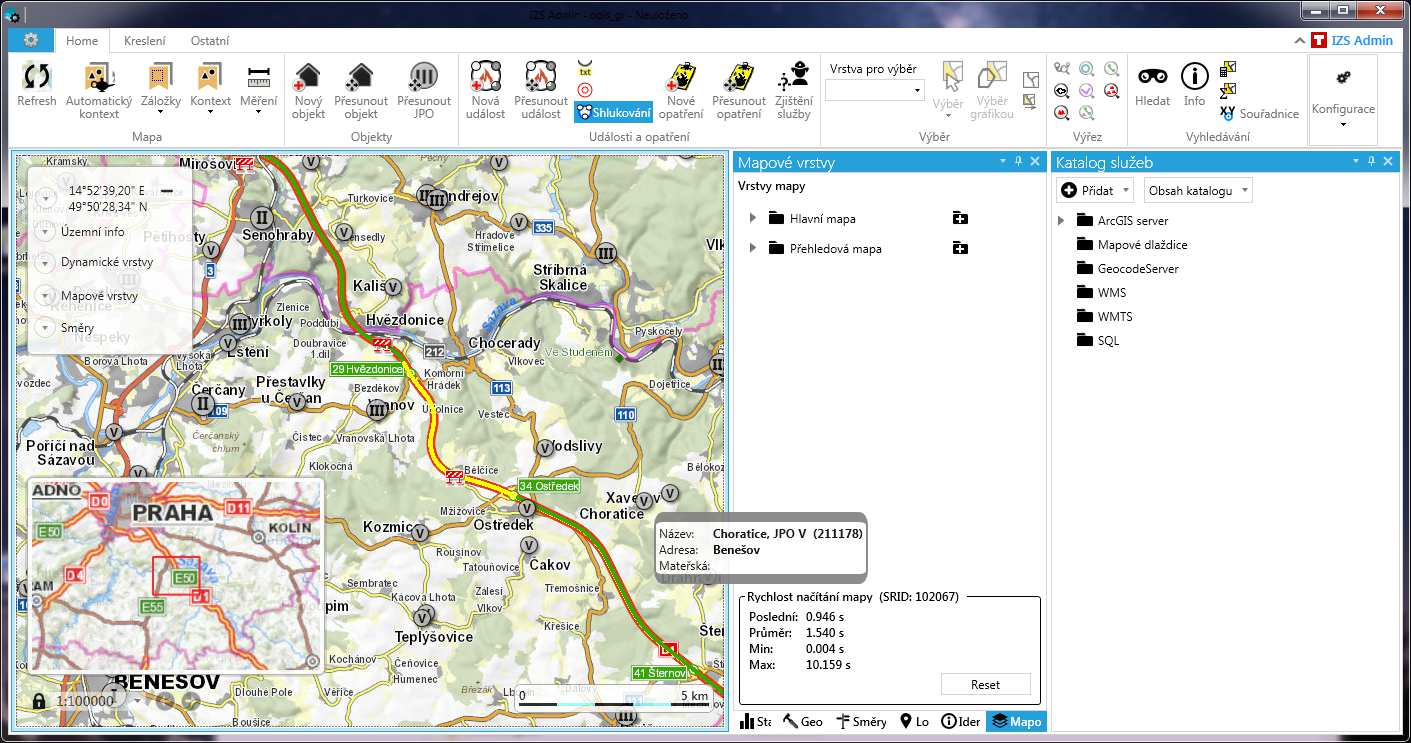Expand Územní info section on map

[44, 231]
